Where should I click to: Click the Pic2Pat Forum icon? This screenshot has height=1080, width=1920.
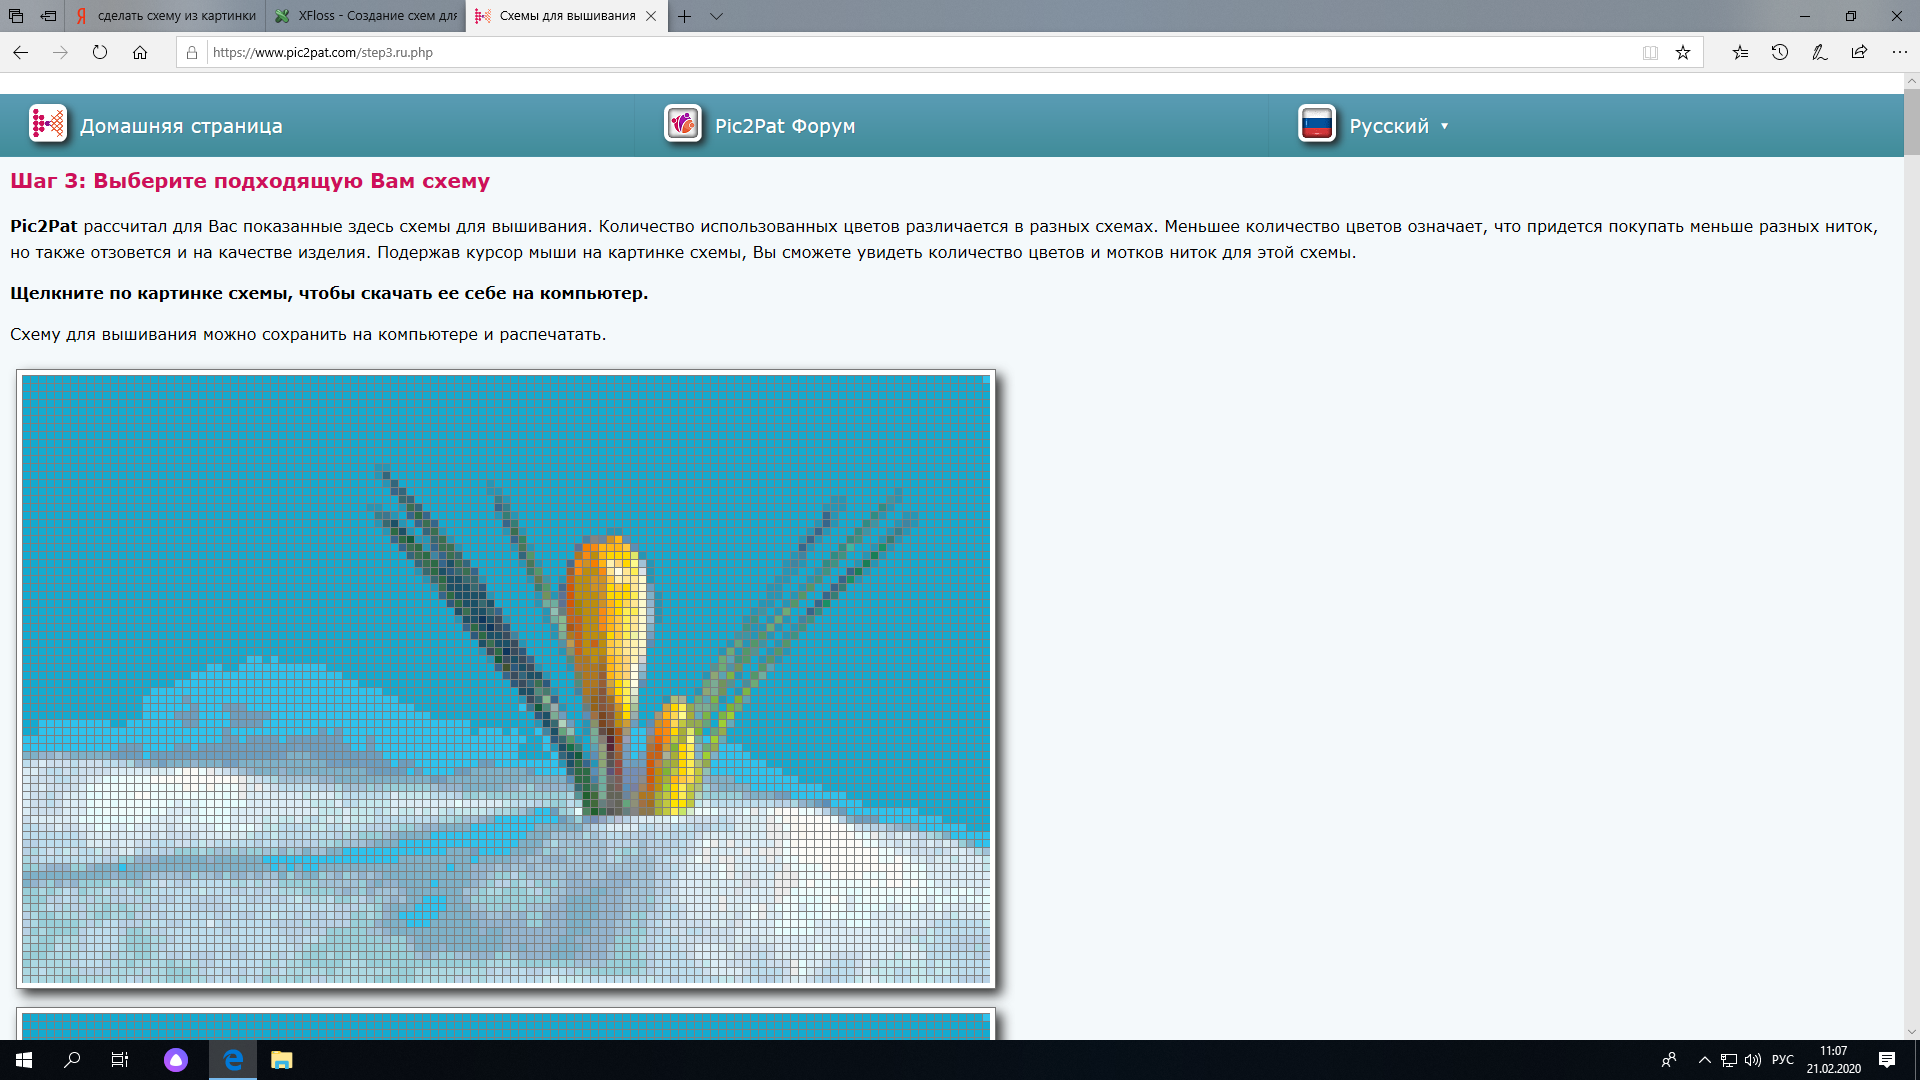[x=683, y=124]
